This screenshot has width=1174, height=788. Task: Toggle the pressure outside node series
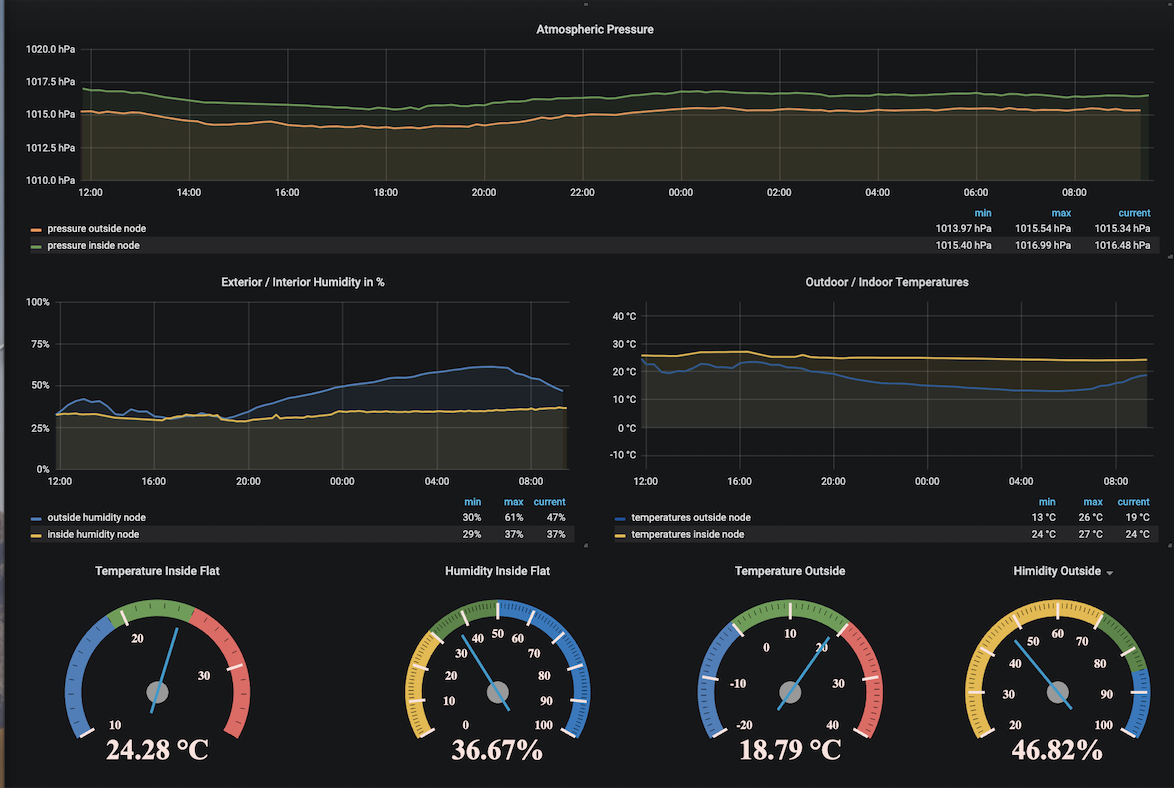pyautogui.click(x=97, y=228)
